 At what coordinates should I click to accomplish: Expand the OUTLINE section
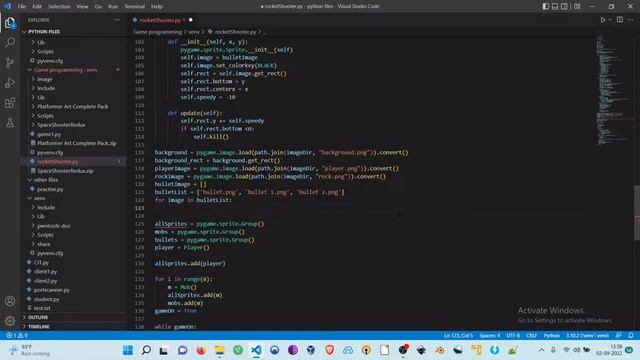point(73,317)
